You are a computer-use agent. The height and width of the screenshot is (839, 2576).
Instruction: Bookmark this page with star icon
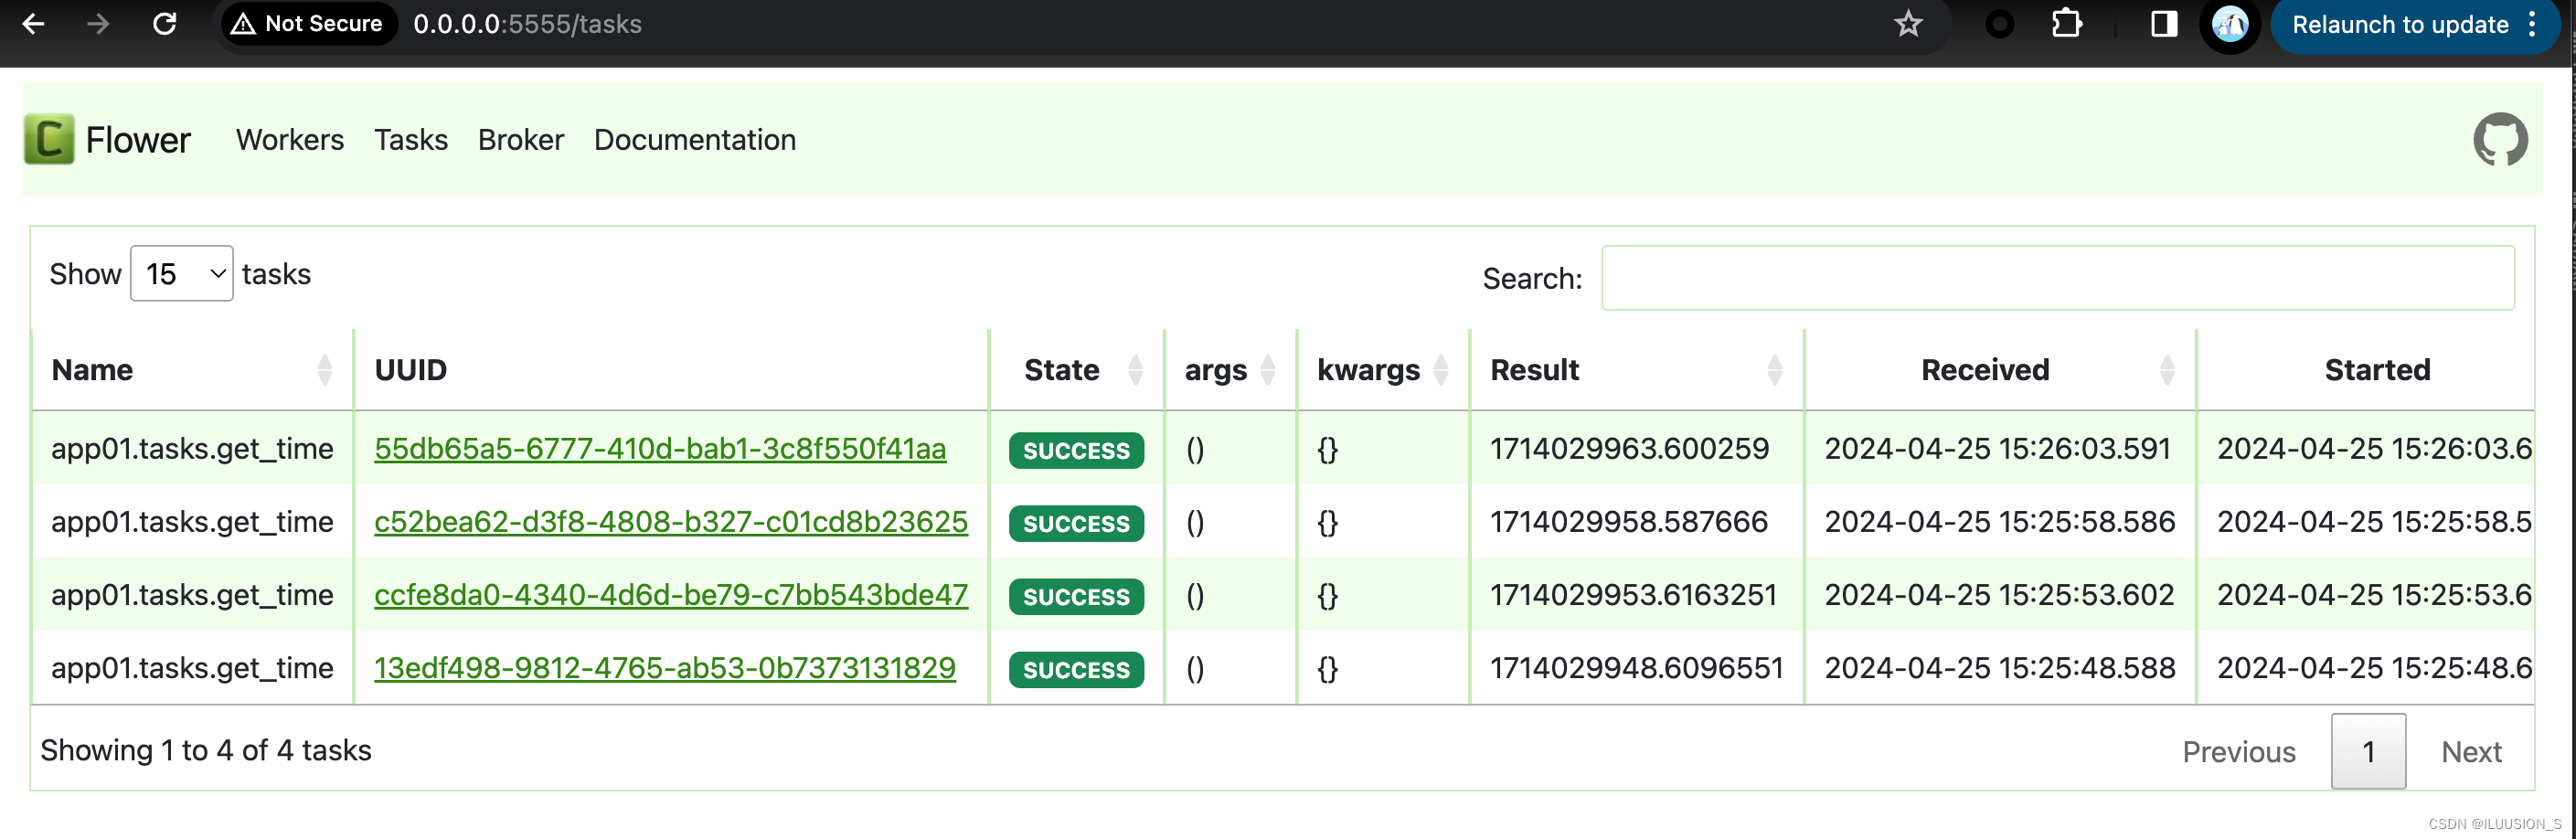coord(1908,24)
